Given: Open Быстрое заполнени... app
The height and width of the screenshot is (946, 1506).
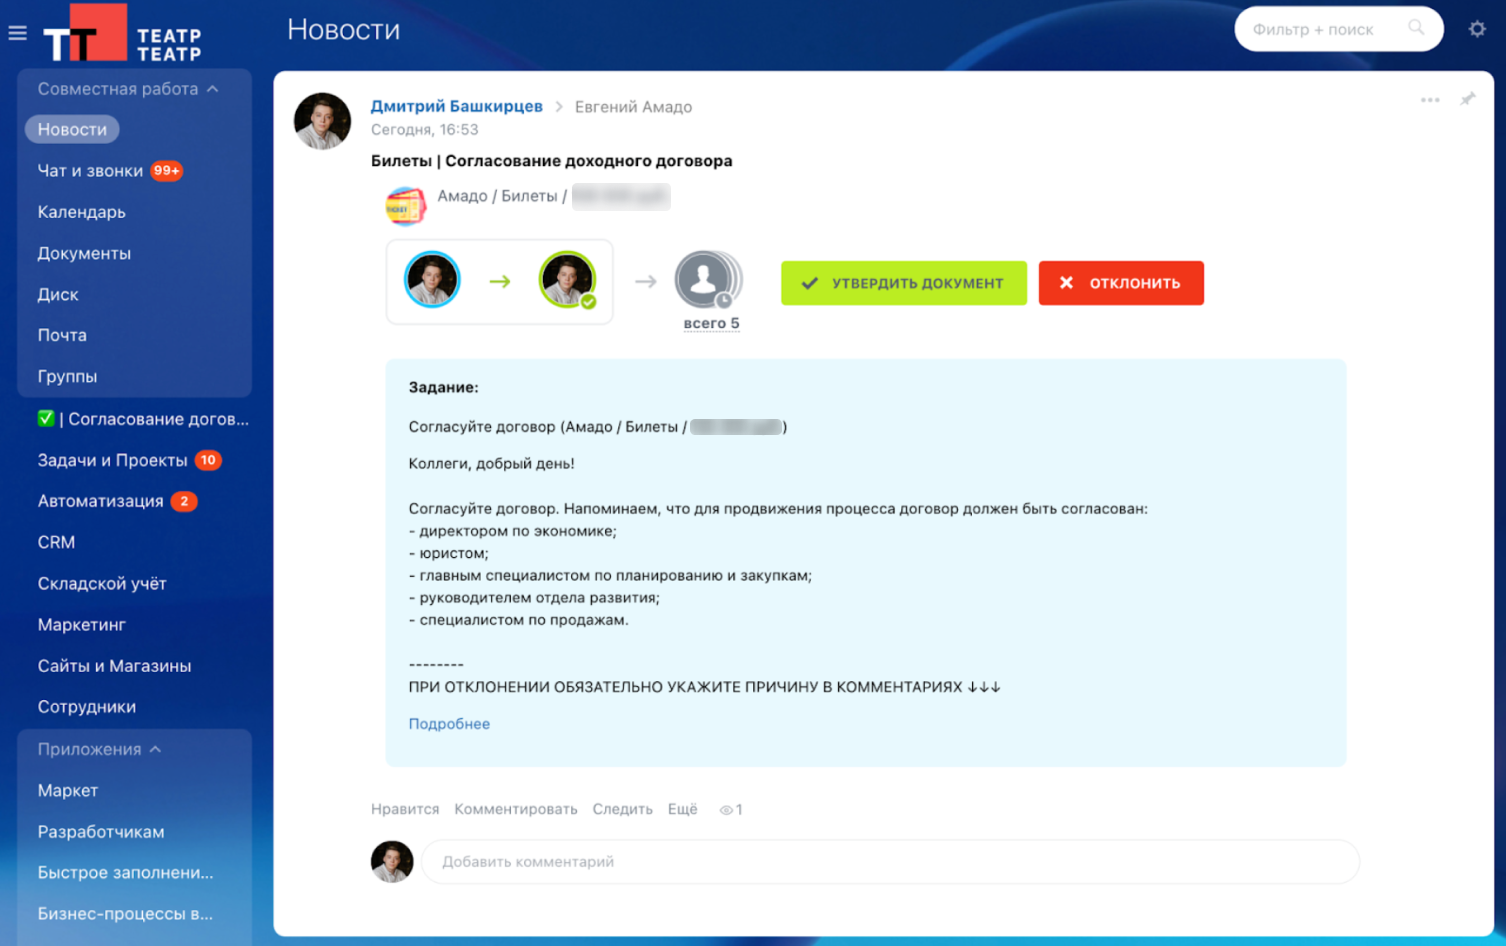Looking at the screenshot, I should coord(125,872).
